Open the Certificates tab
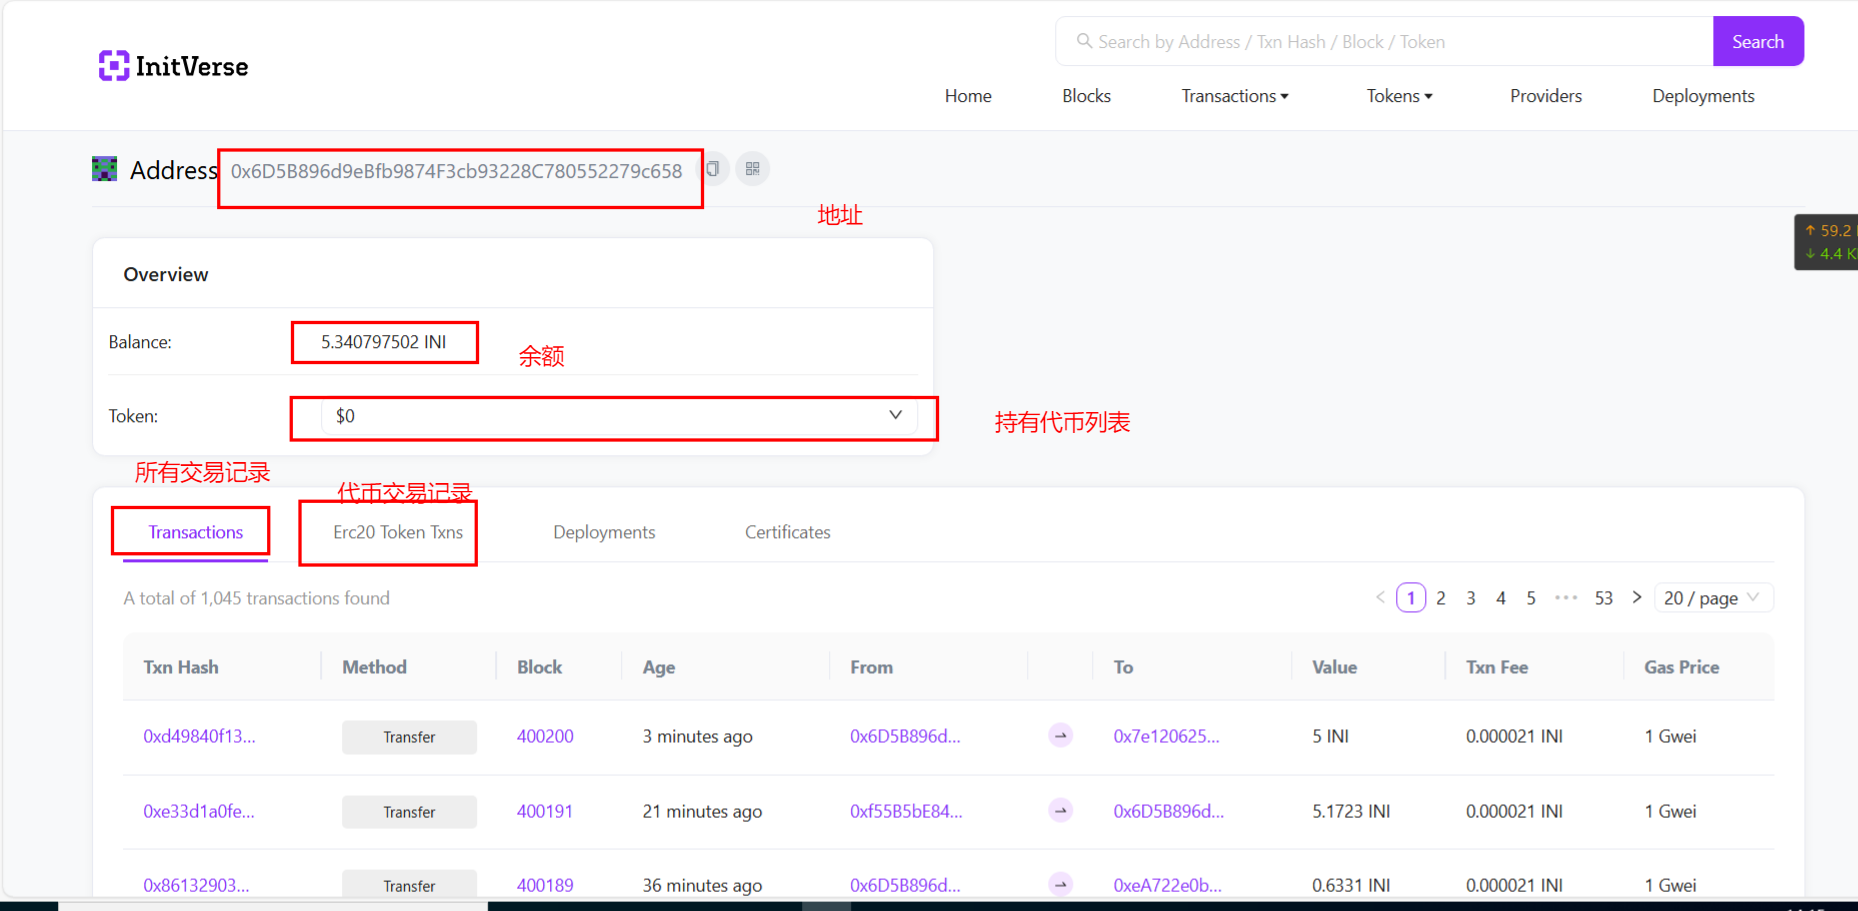The width and height of the screenshot is (1858, 911). click(x=787, y=532)
